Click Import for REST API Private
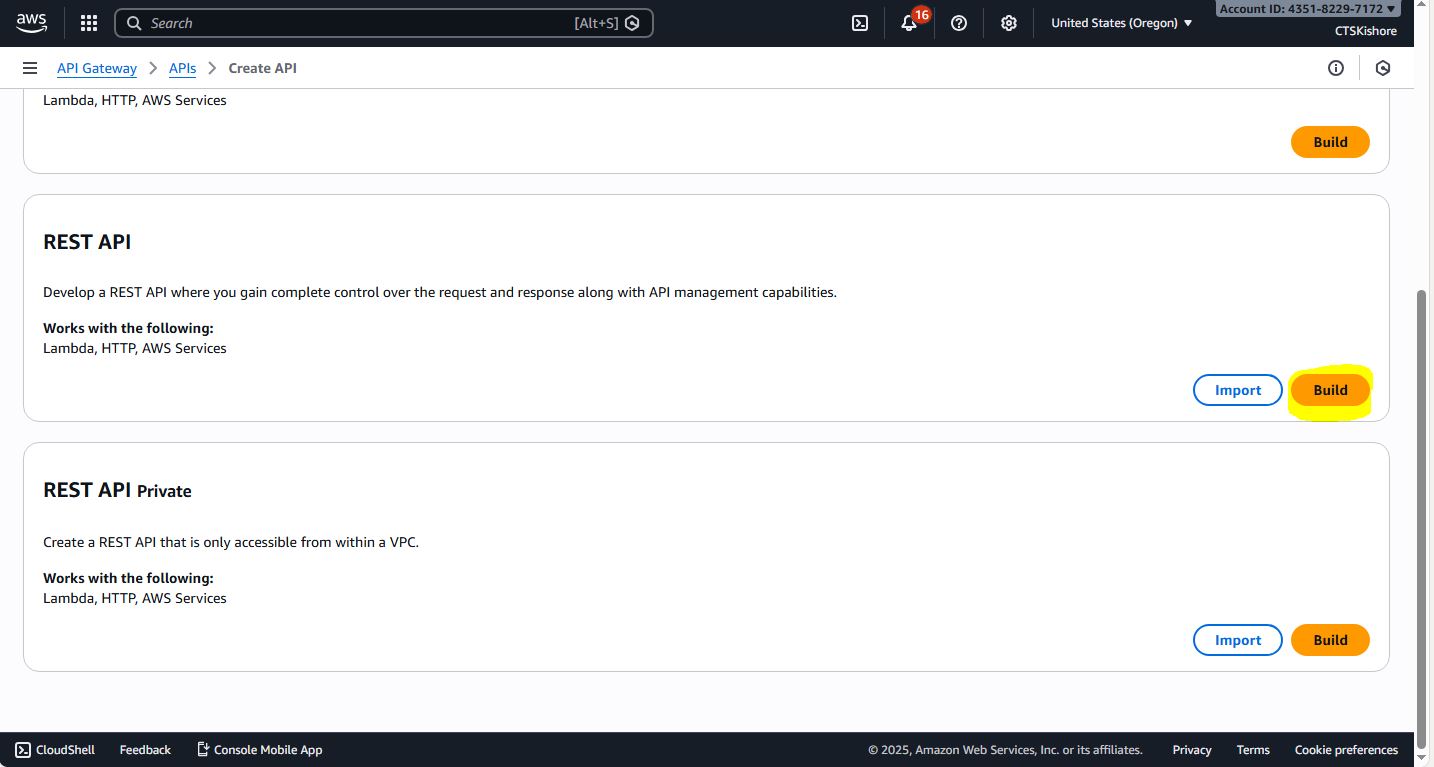Screen dimensions: 1434x767 [1237, 640]
